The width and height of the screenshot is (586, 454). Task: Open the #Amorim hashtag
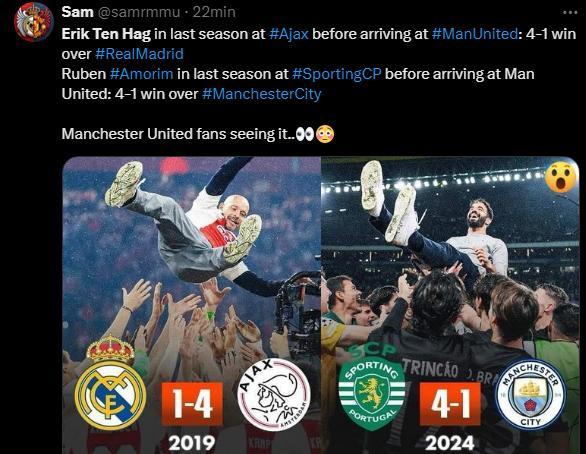pyautogui.click(x=141, y=74)
